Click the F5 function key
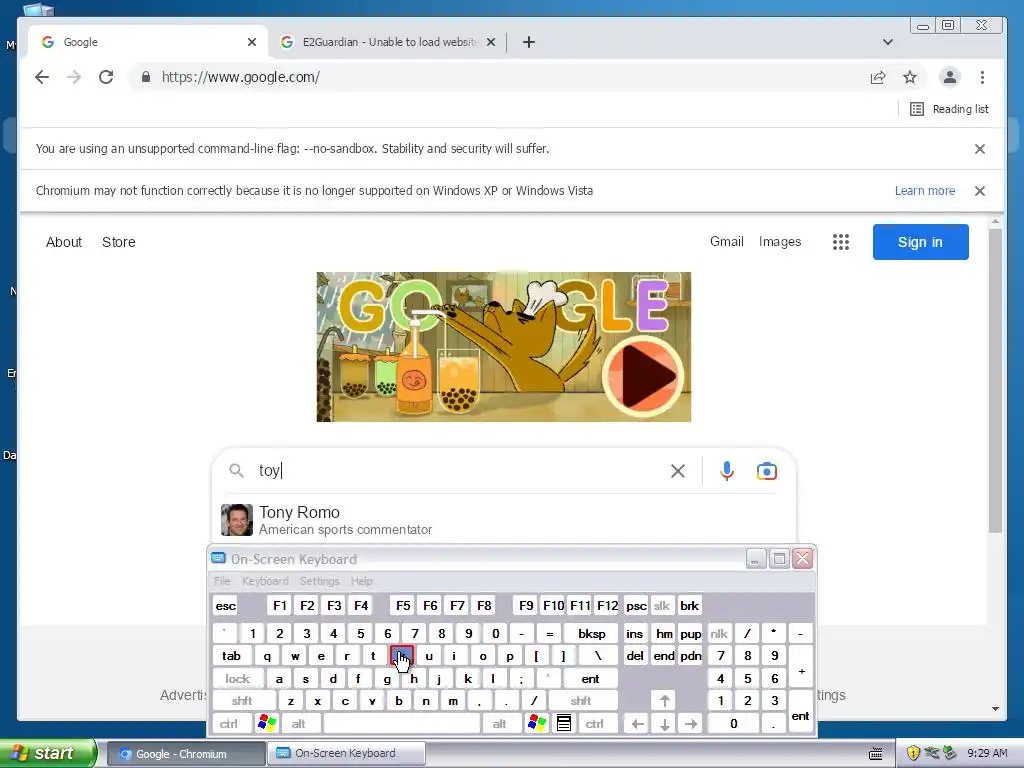1024x768 pixels. 403,606
